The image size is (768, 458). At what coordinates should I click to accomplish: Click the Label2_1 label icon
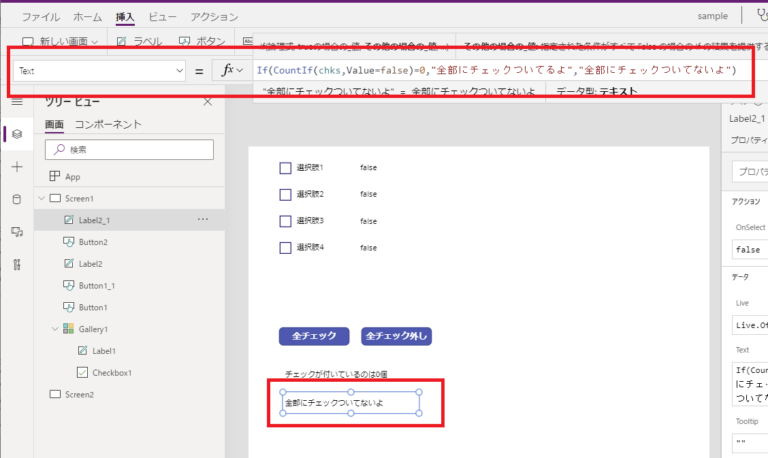[69, 220]
